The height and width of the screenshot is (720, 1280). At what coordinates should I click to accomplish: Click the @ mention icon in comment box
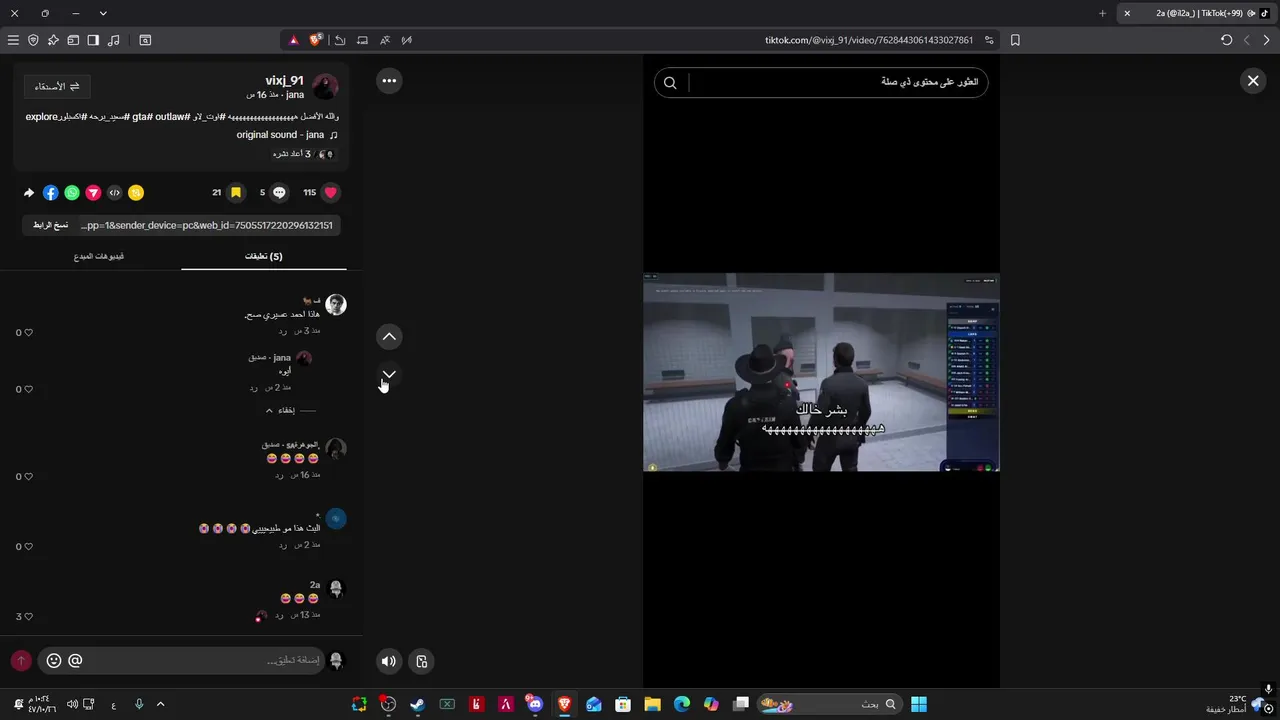tap(75, 661)
